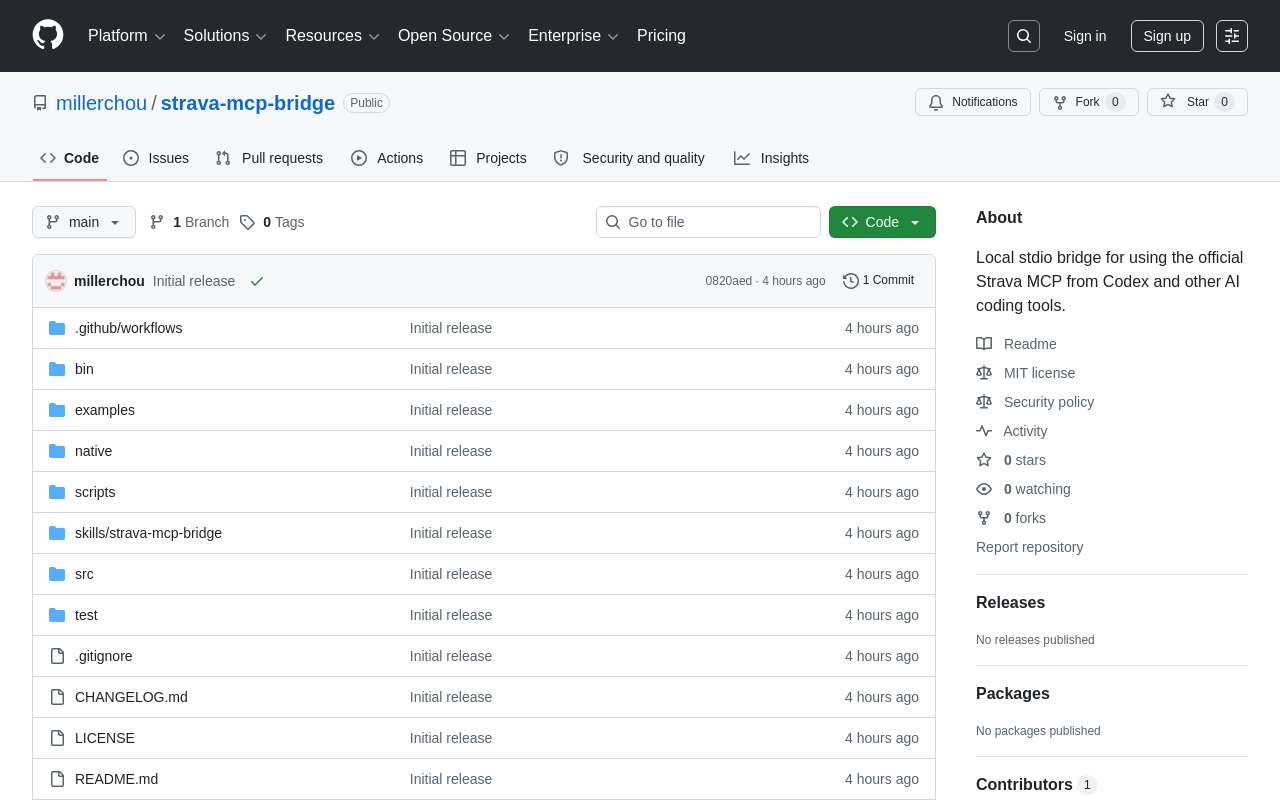
Task: Open the millerchou avatar in commit row
Action: (56, 281)
